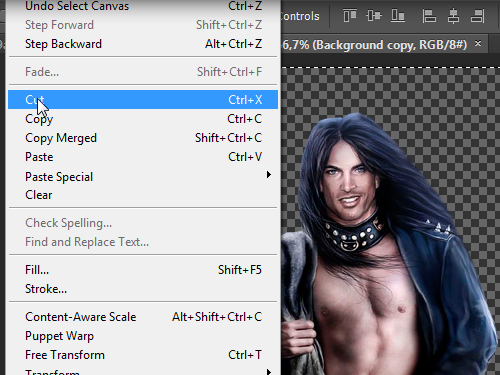The height and width of the screenshot is (375, 500).
Task: Open the Fill dialog entry
Action: point(143,270)
